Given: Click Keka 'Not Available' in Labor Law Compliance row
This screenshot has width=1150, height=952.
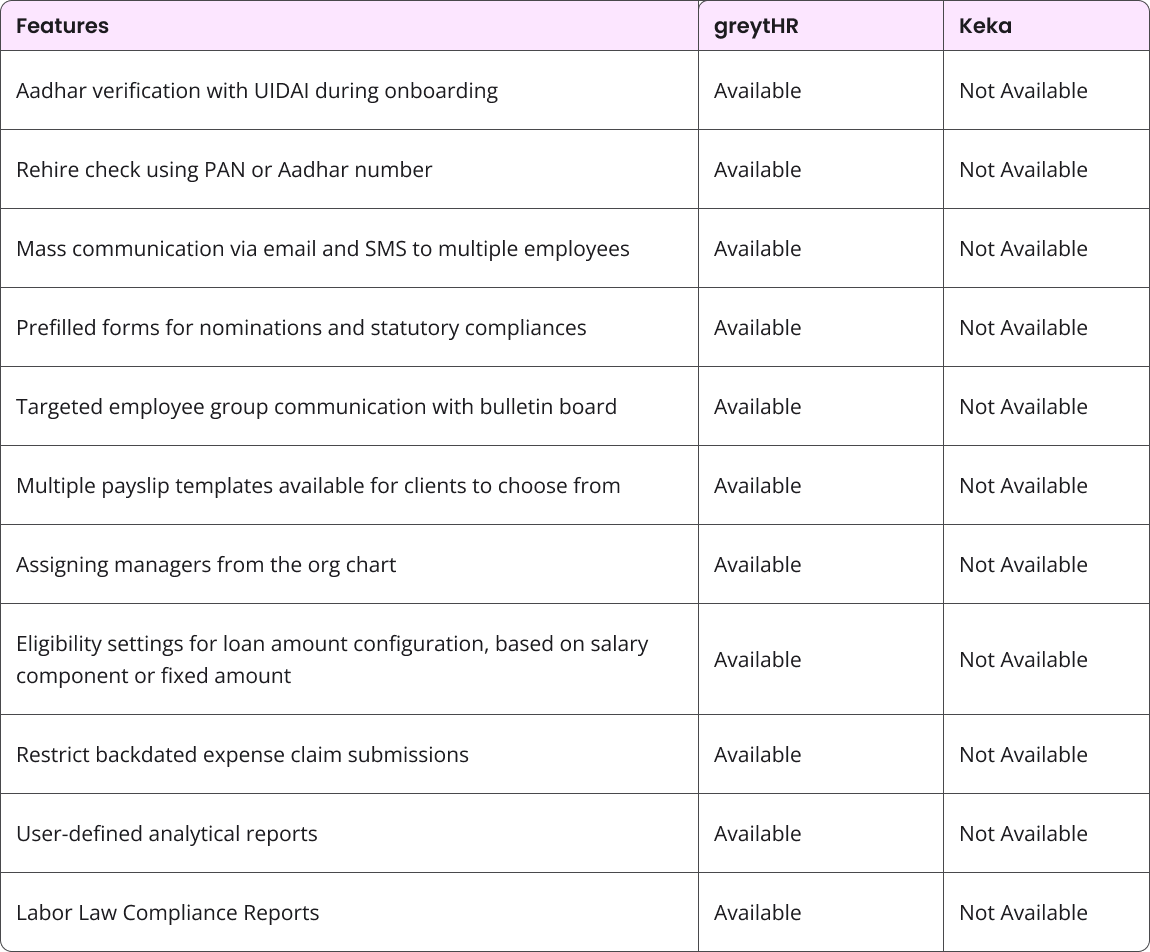Looking at the screenshot, I should tap(1023, 912).
